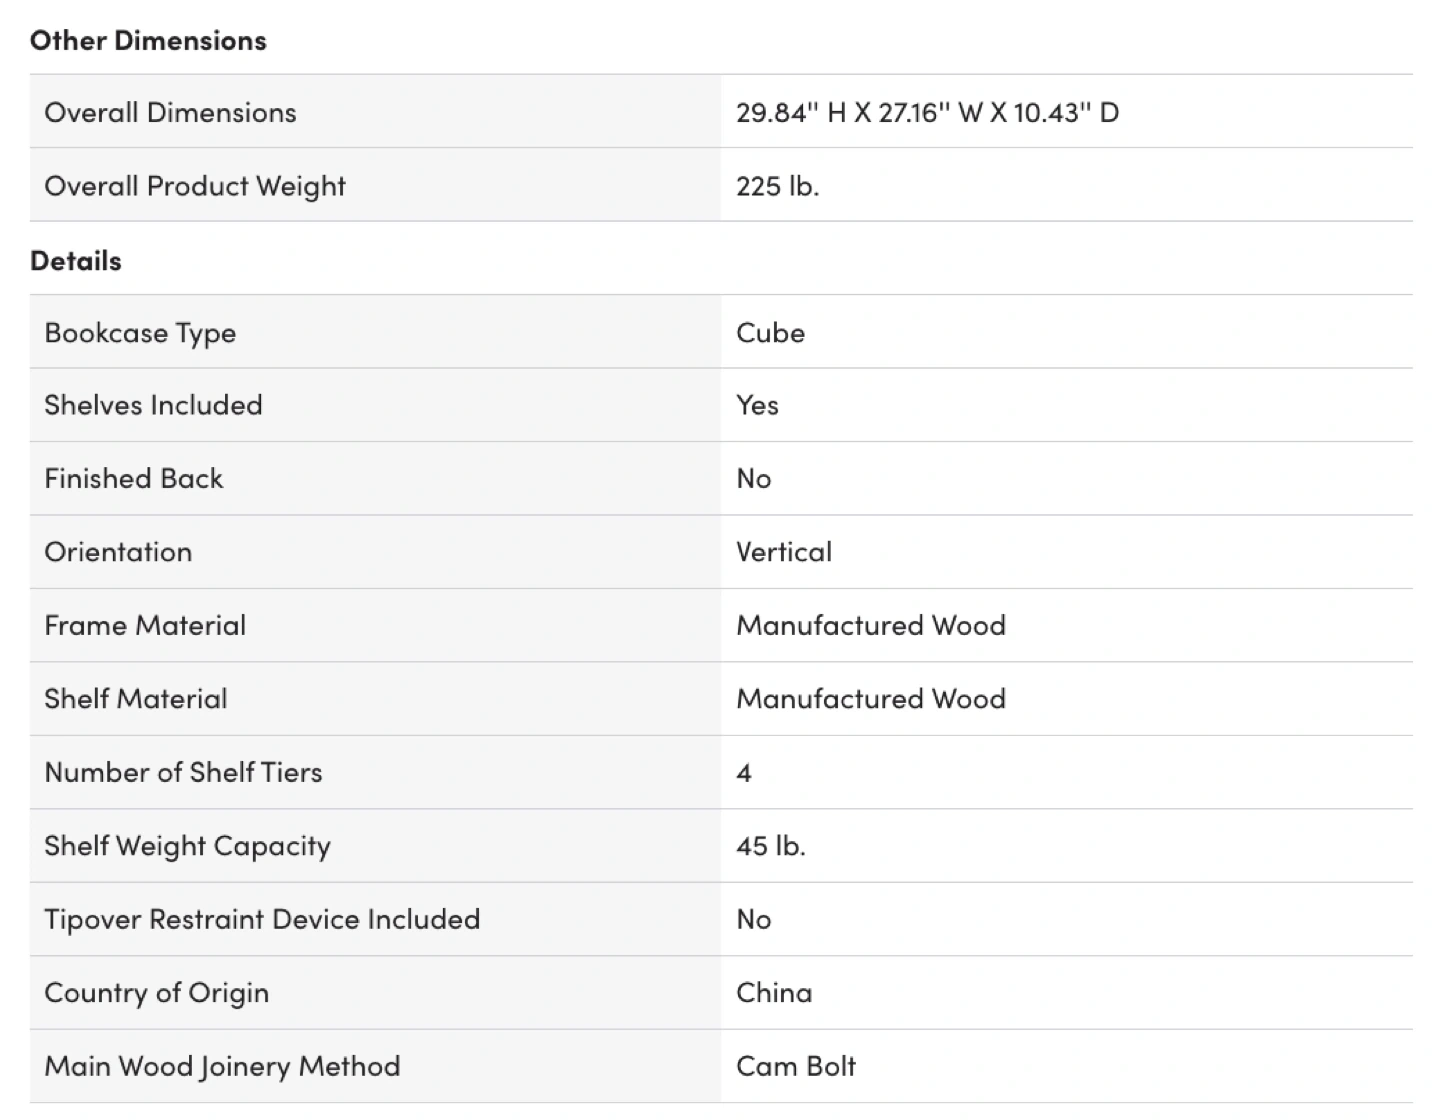Viewport: 1440px width, 1120px height.
Task: Click Manufactured Wood in Shelf Material row
Action: [870, 698]
